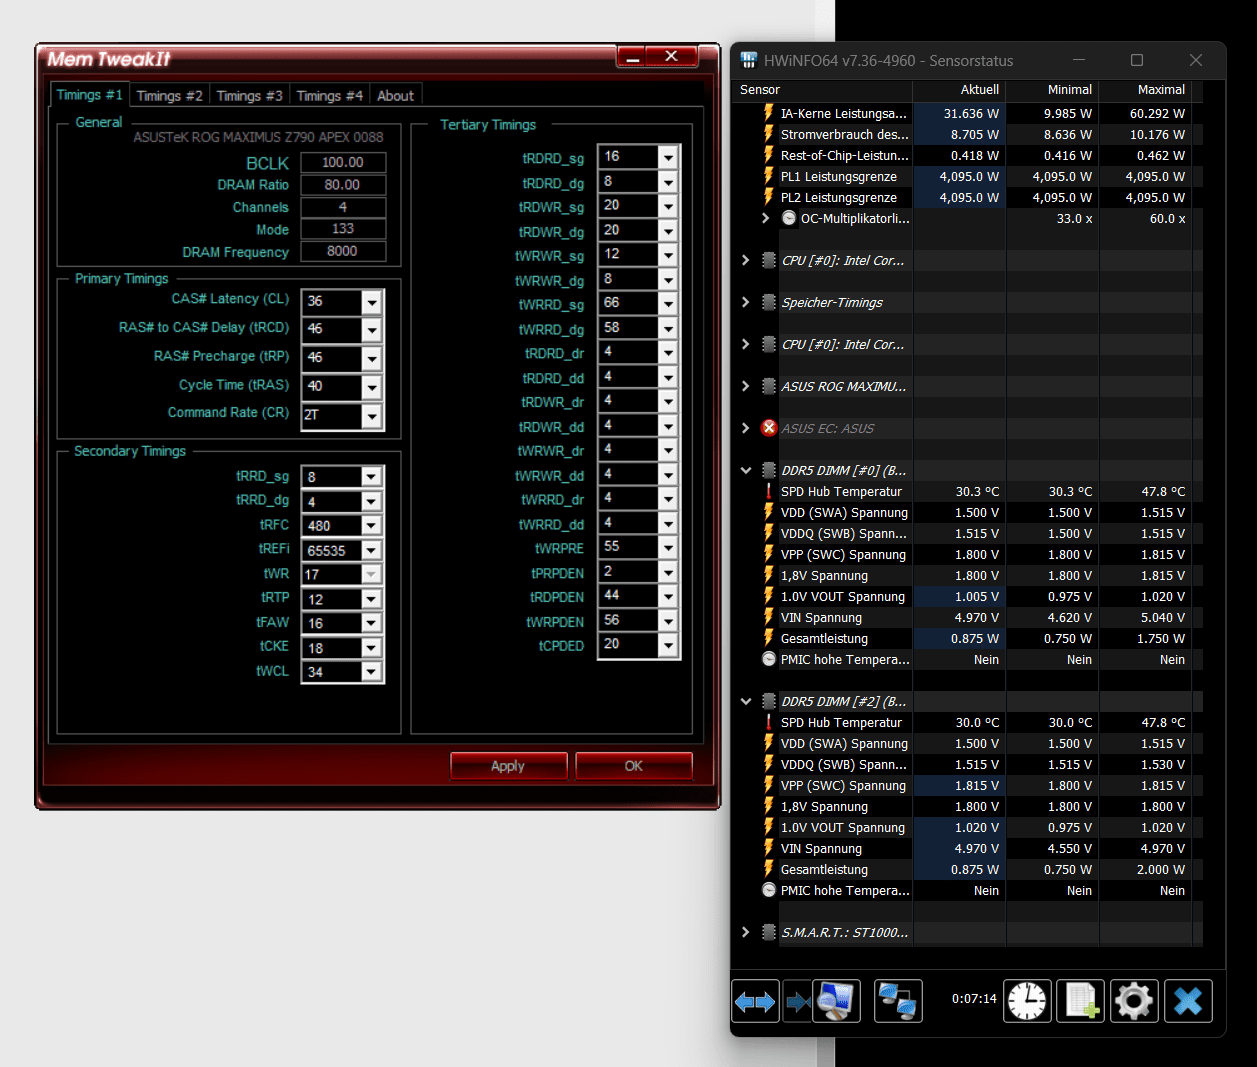
Task: Collapse the DDR5 DIMM [#2] group
Action: 746,701
